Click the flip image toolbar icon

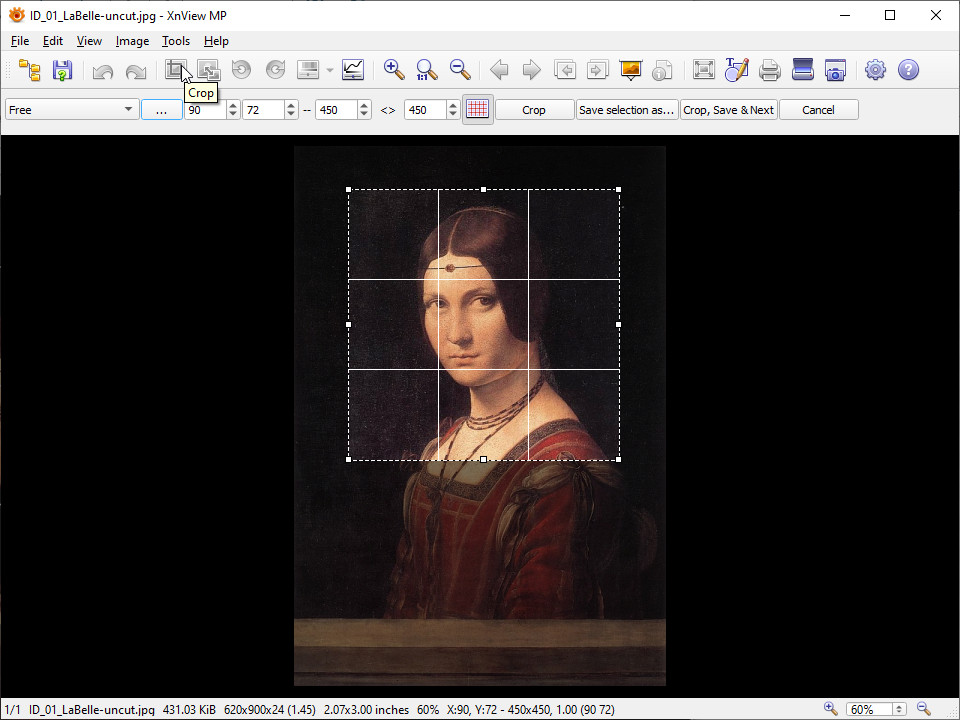308,70
